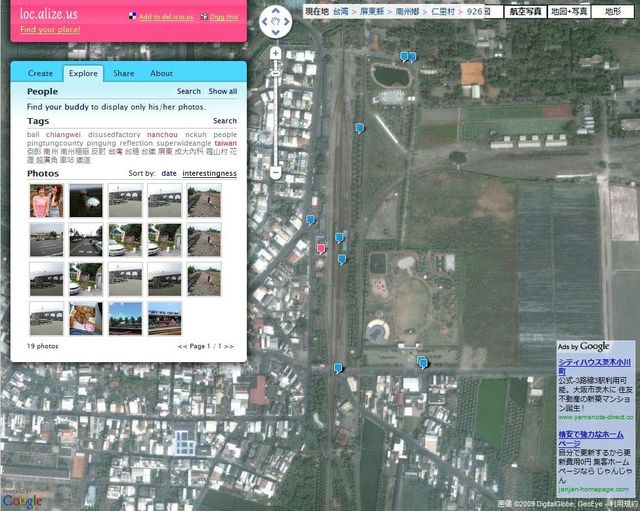Click the hand icon in pan control
The height and width of the screenshot is (511, 640).
click(x=276, y=22)
